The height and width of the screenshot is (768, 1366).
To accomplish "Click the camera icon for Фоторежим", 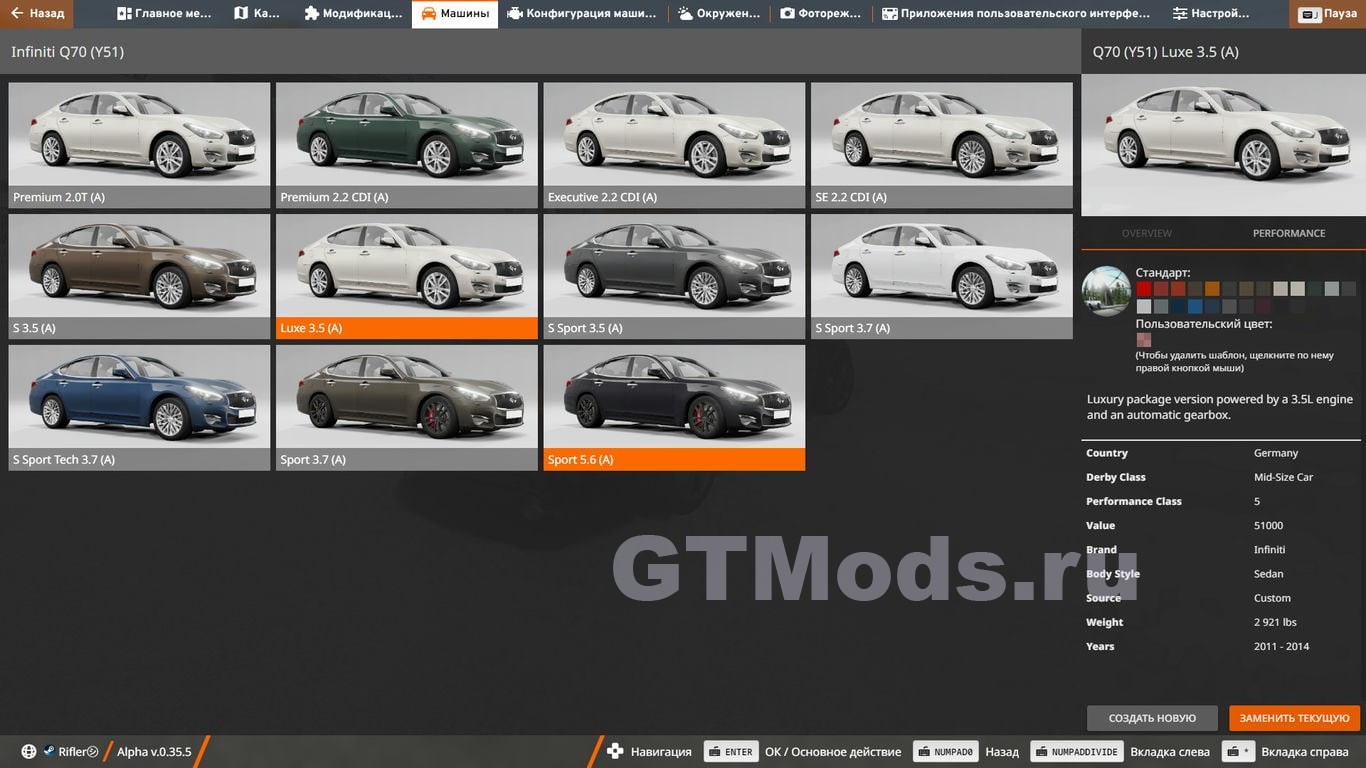I will [x=787, y=14].
